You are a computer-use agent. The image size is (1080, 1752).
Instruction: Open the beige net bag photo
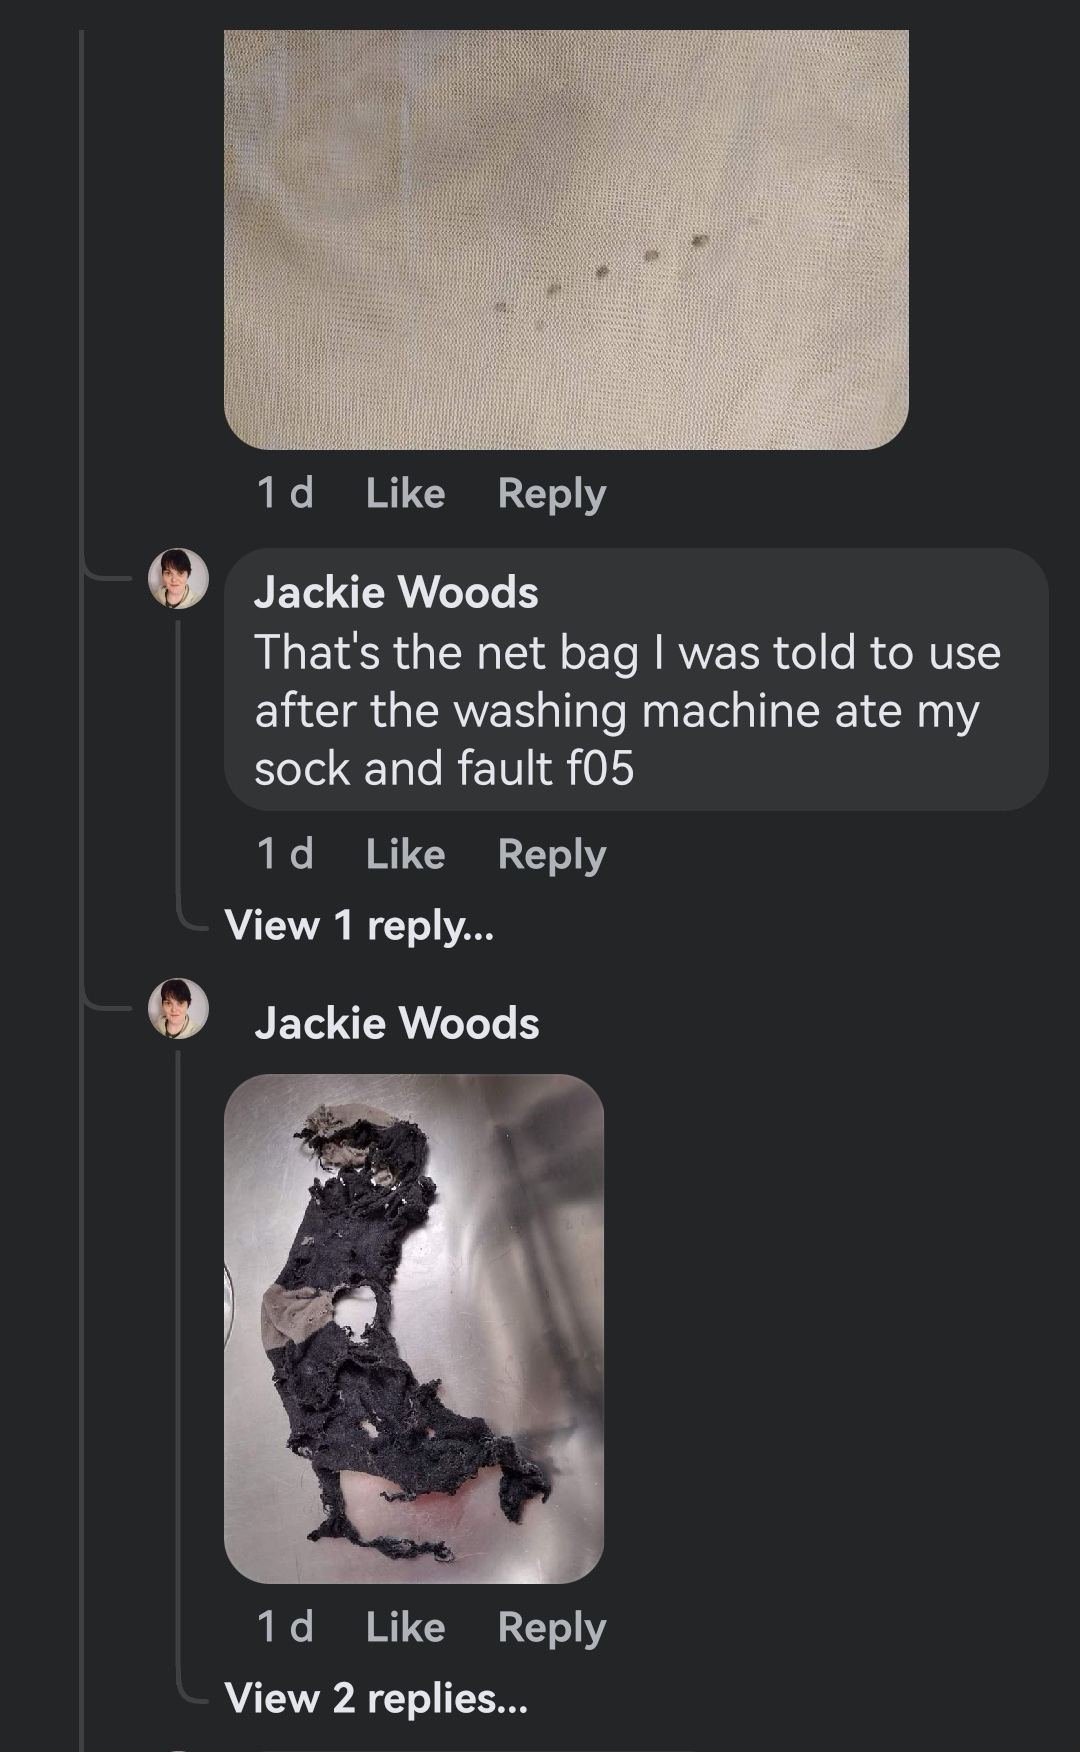point(566,240)
